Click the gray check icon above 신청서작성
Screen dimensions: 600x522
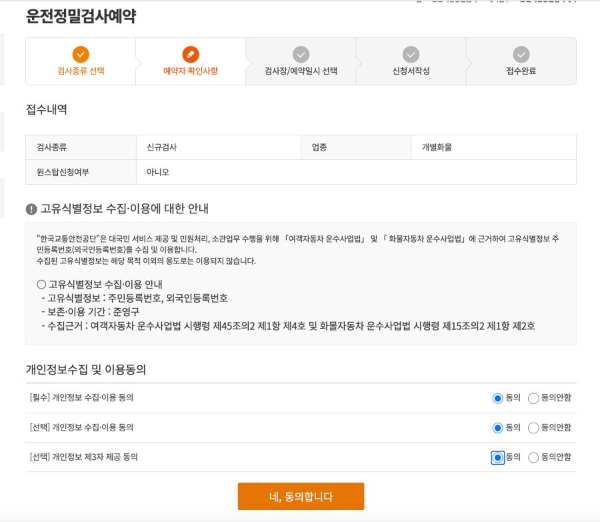(x=411, y=54)
